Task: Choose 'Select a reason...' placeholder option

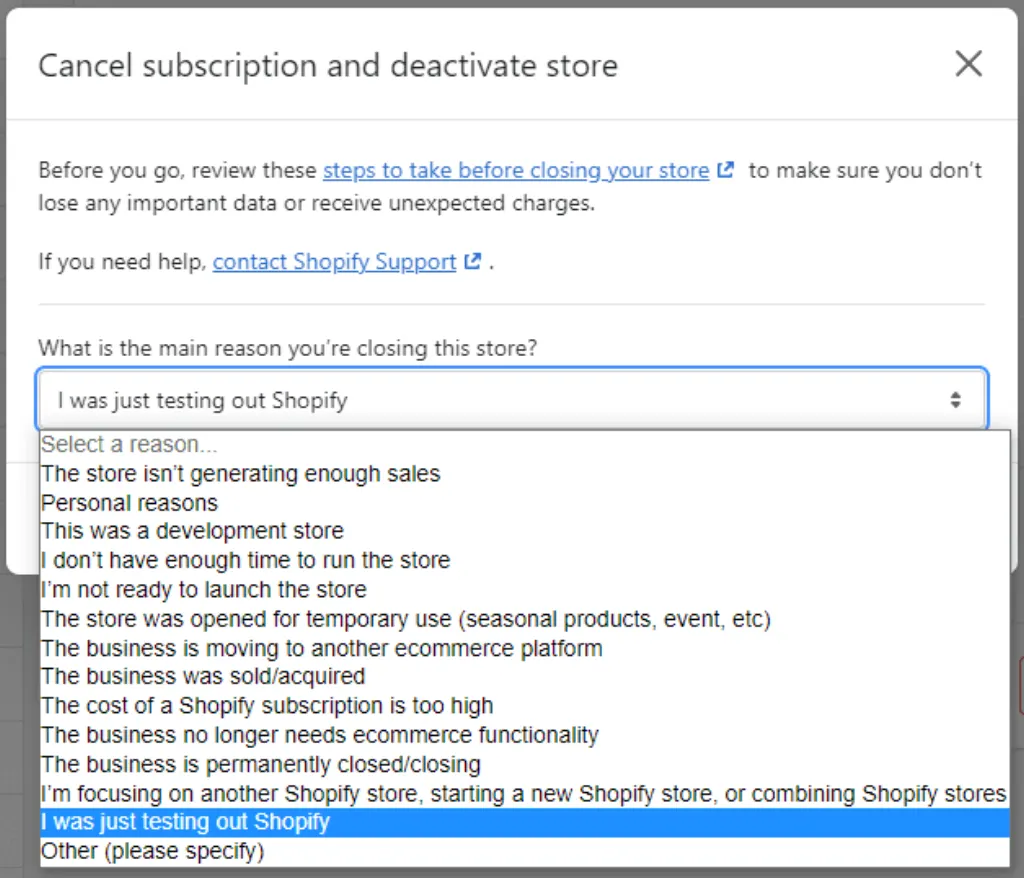Action: (x=524, y=444)
